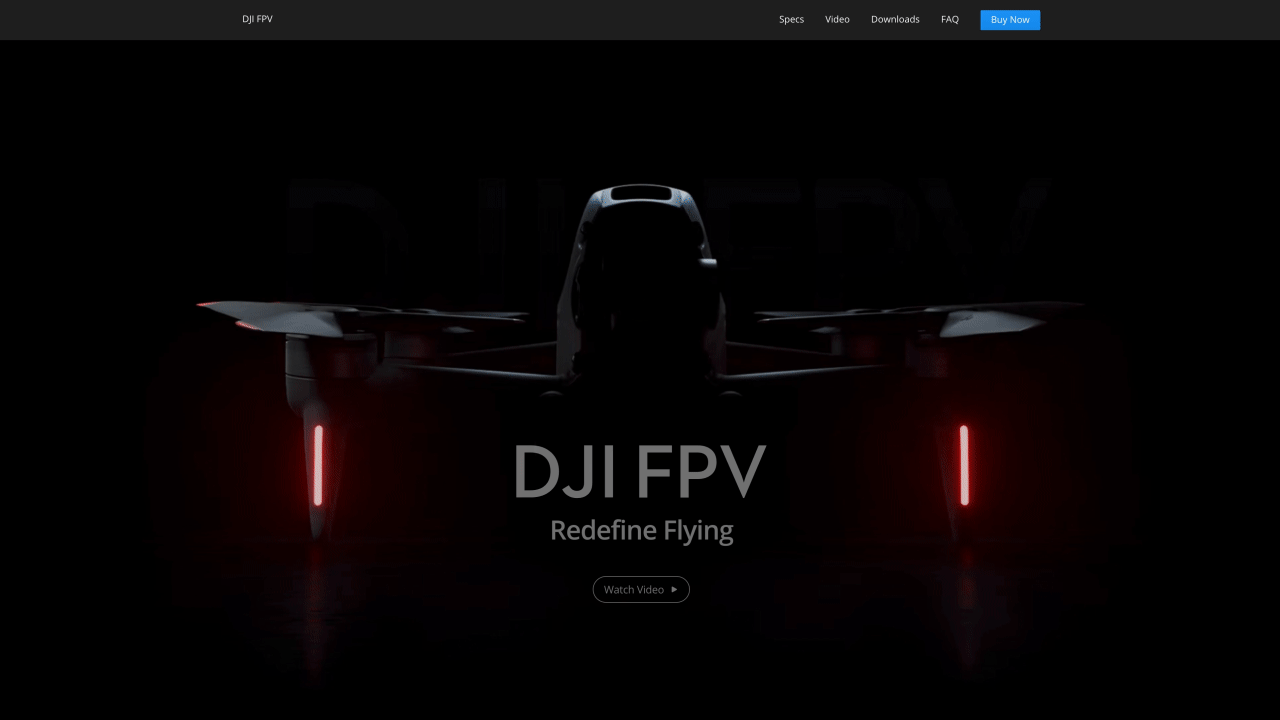The image size is (1280, 720).
Task: Click the blue Buy Now button
Action: (1010, 20)
